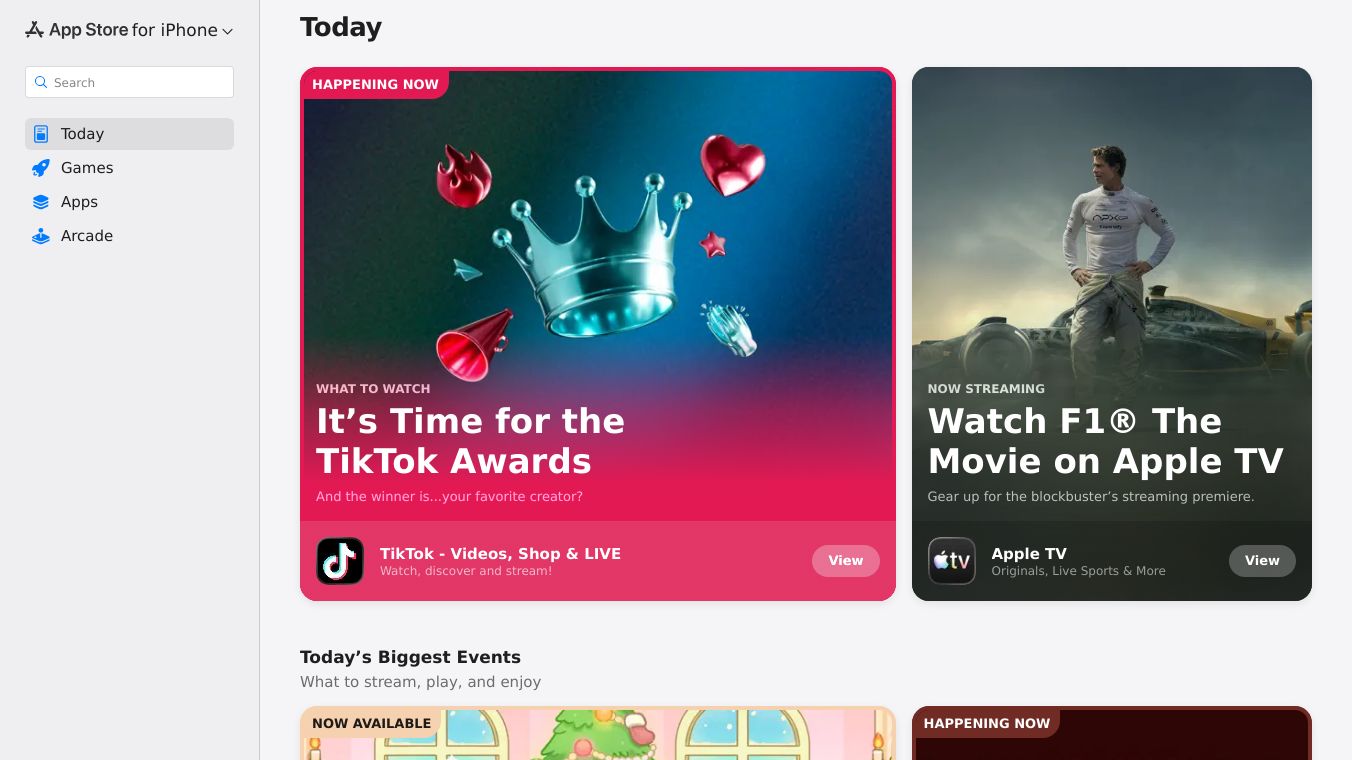The width and height of the screenshot is (1352, 760).
Task: Click the magnifying glass search icon
Action: click(41, 82)
